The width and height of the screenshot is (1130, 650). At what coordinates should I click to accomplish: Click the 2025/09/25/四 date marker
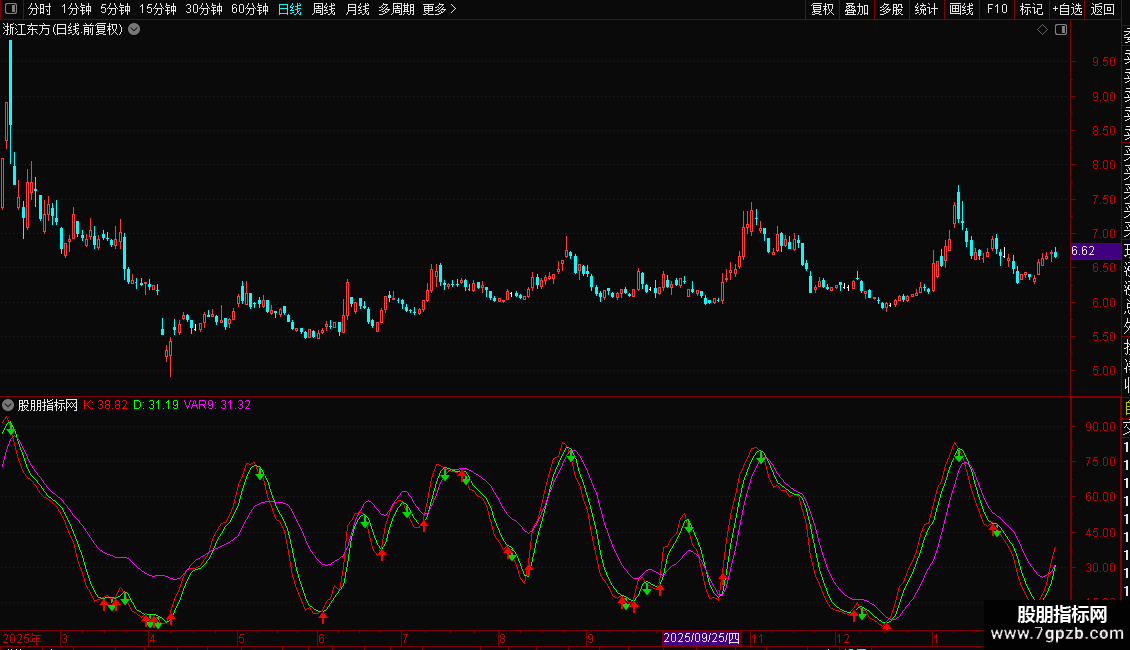click(x=701, y=638)
